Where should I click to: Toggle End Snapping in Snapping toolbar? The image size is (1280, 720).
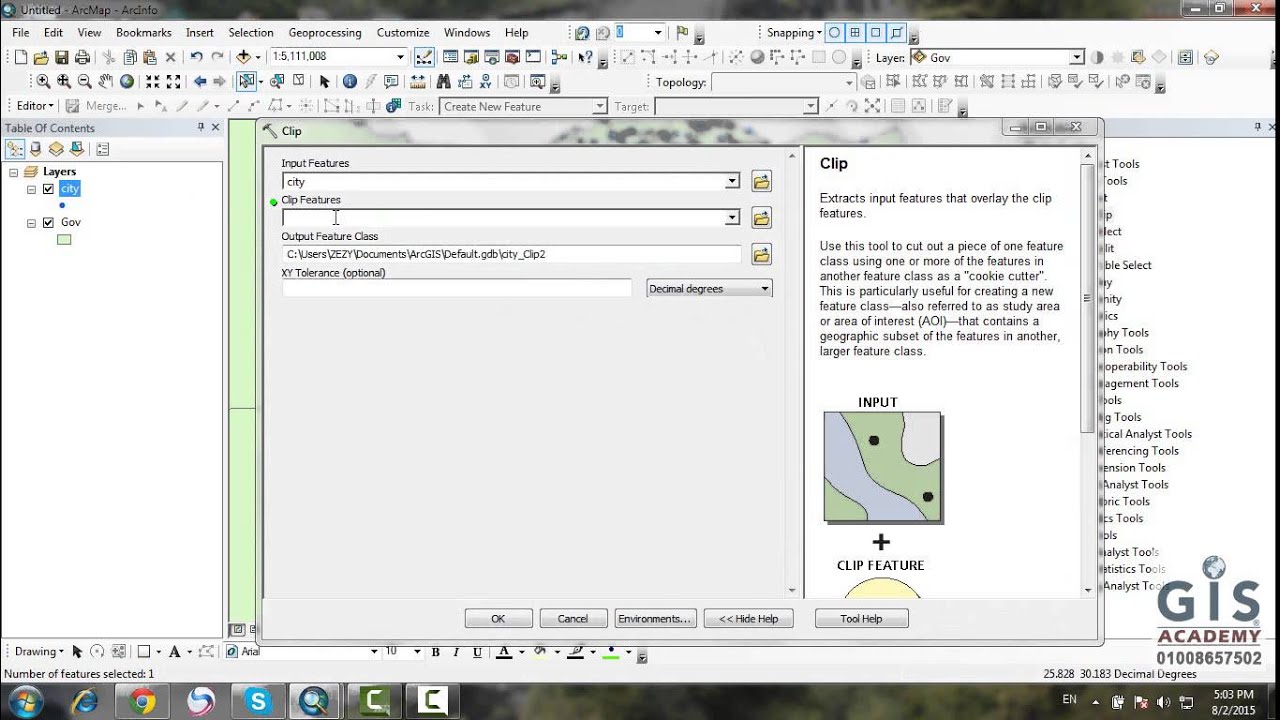click(x=855, y=32)
